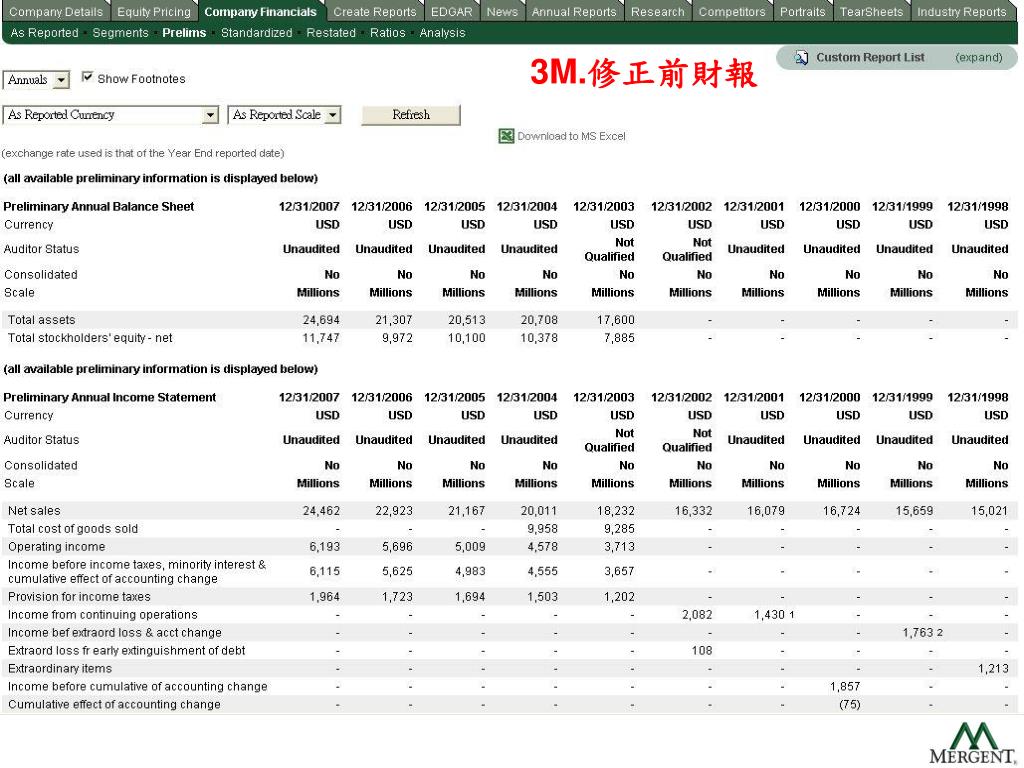Click the 'Provision for income taxes' label
This screenshot has height=768, width=1024.
pos(79,597)
